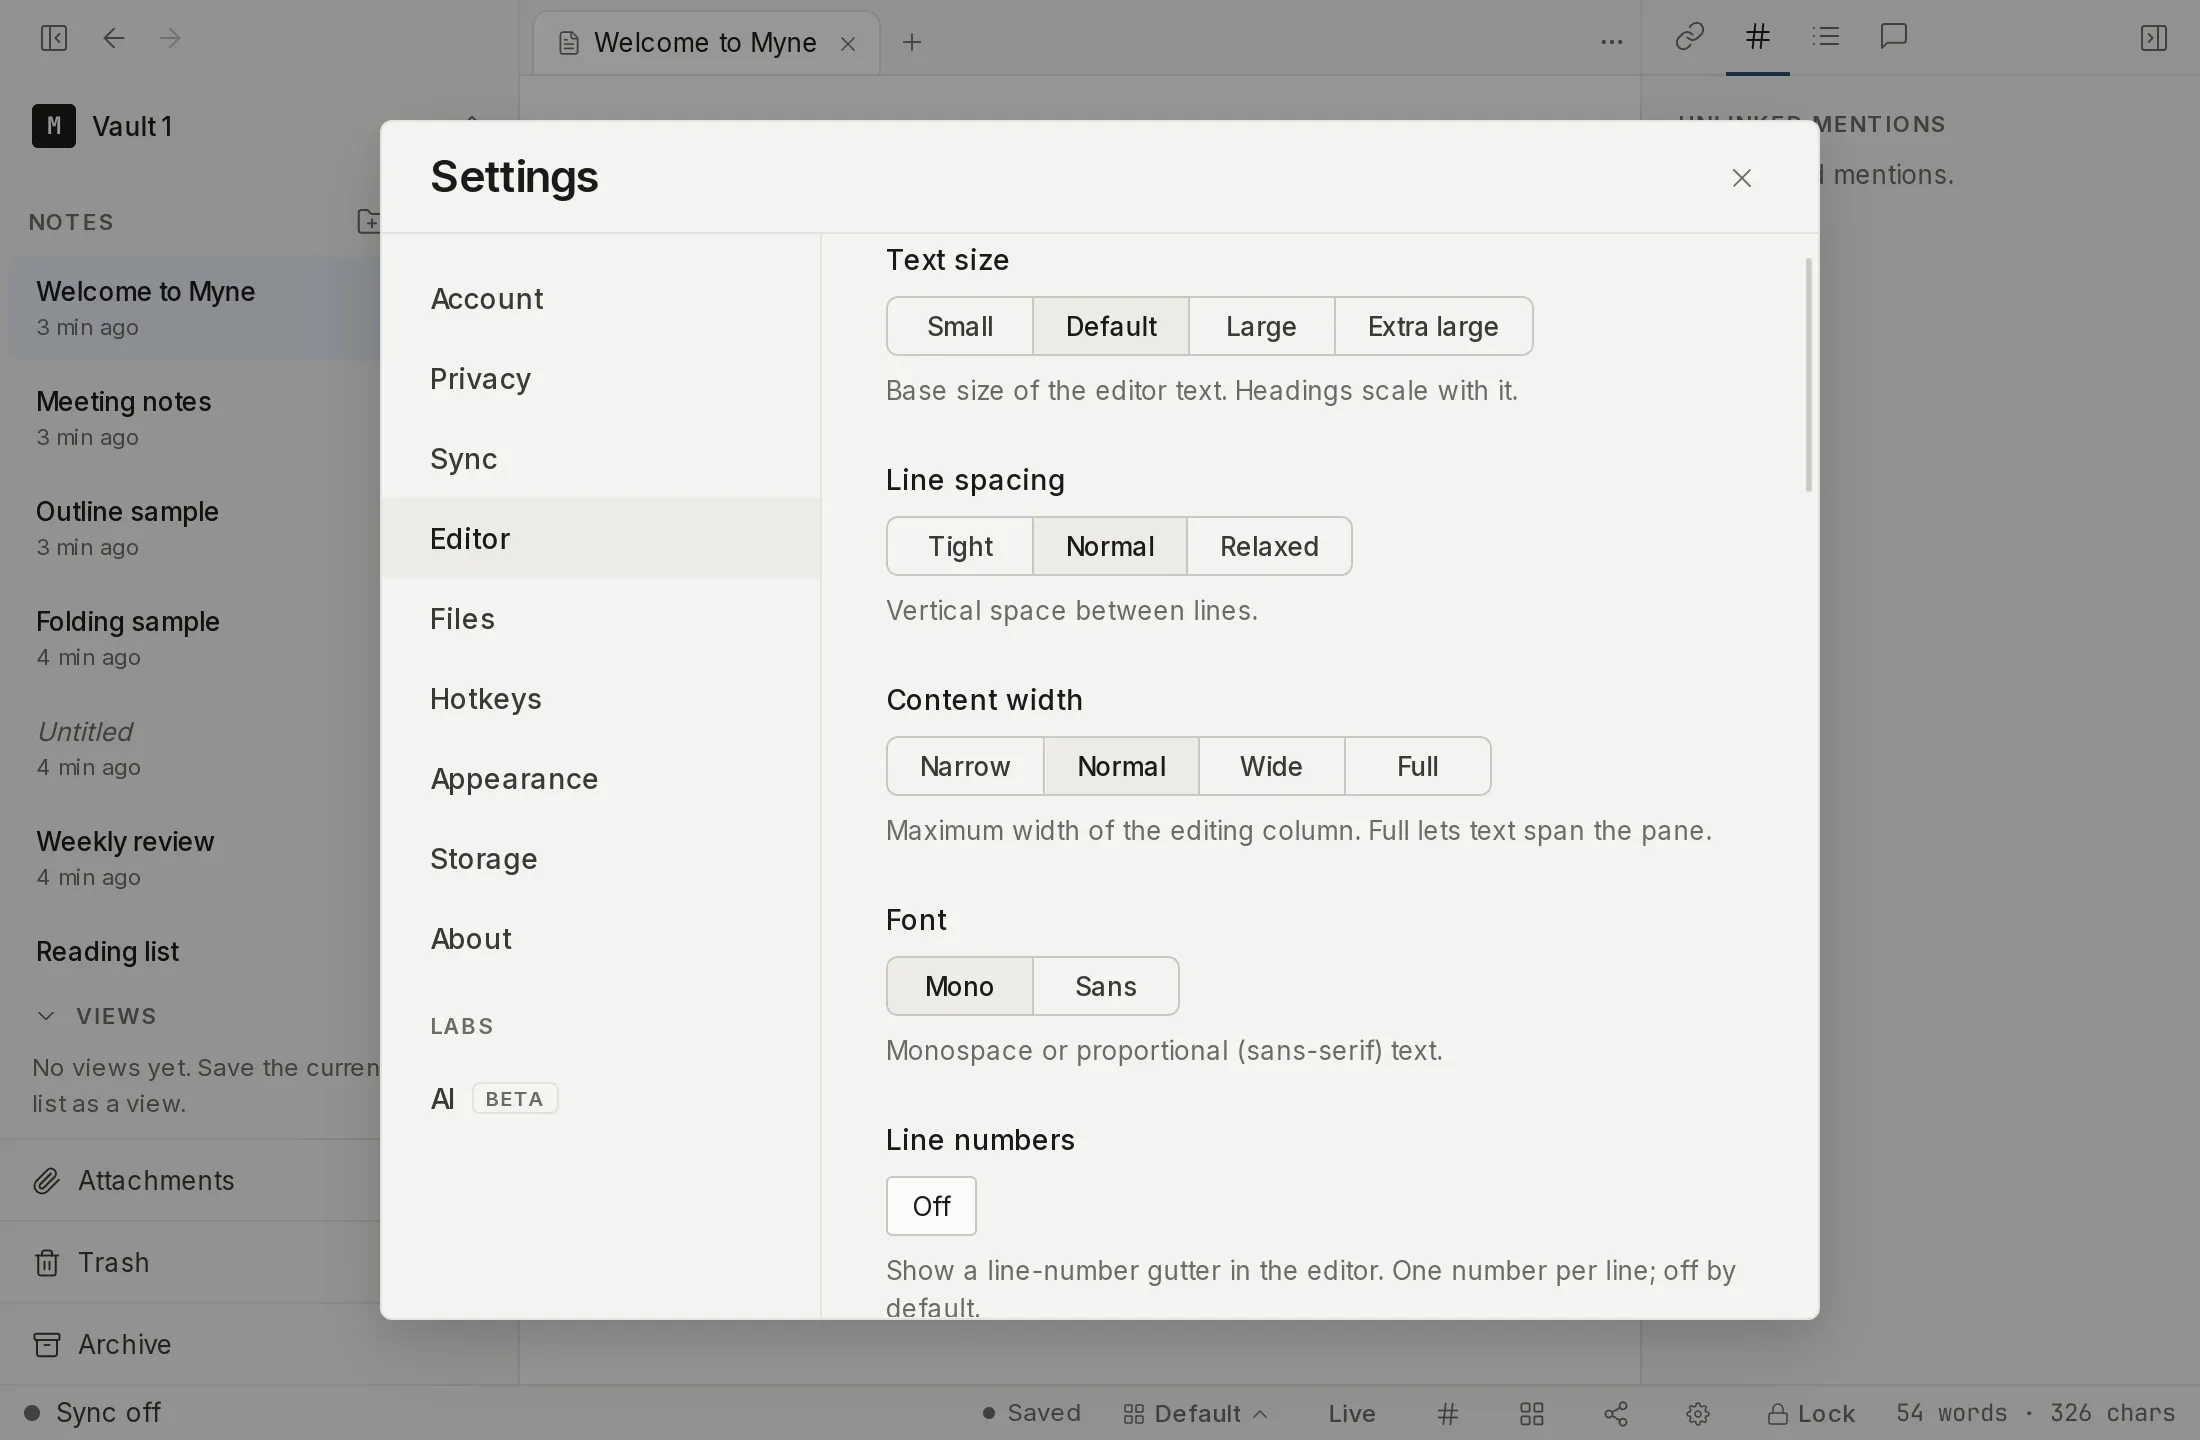Select the Mono font option
The width and height of the screenshot is (2200, 1440).
coord(959,986)
